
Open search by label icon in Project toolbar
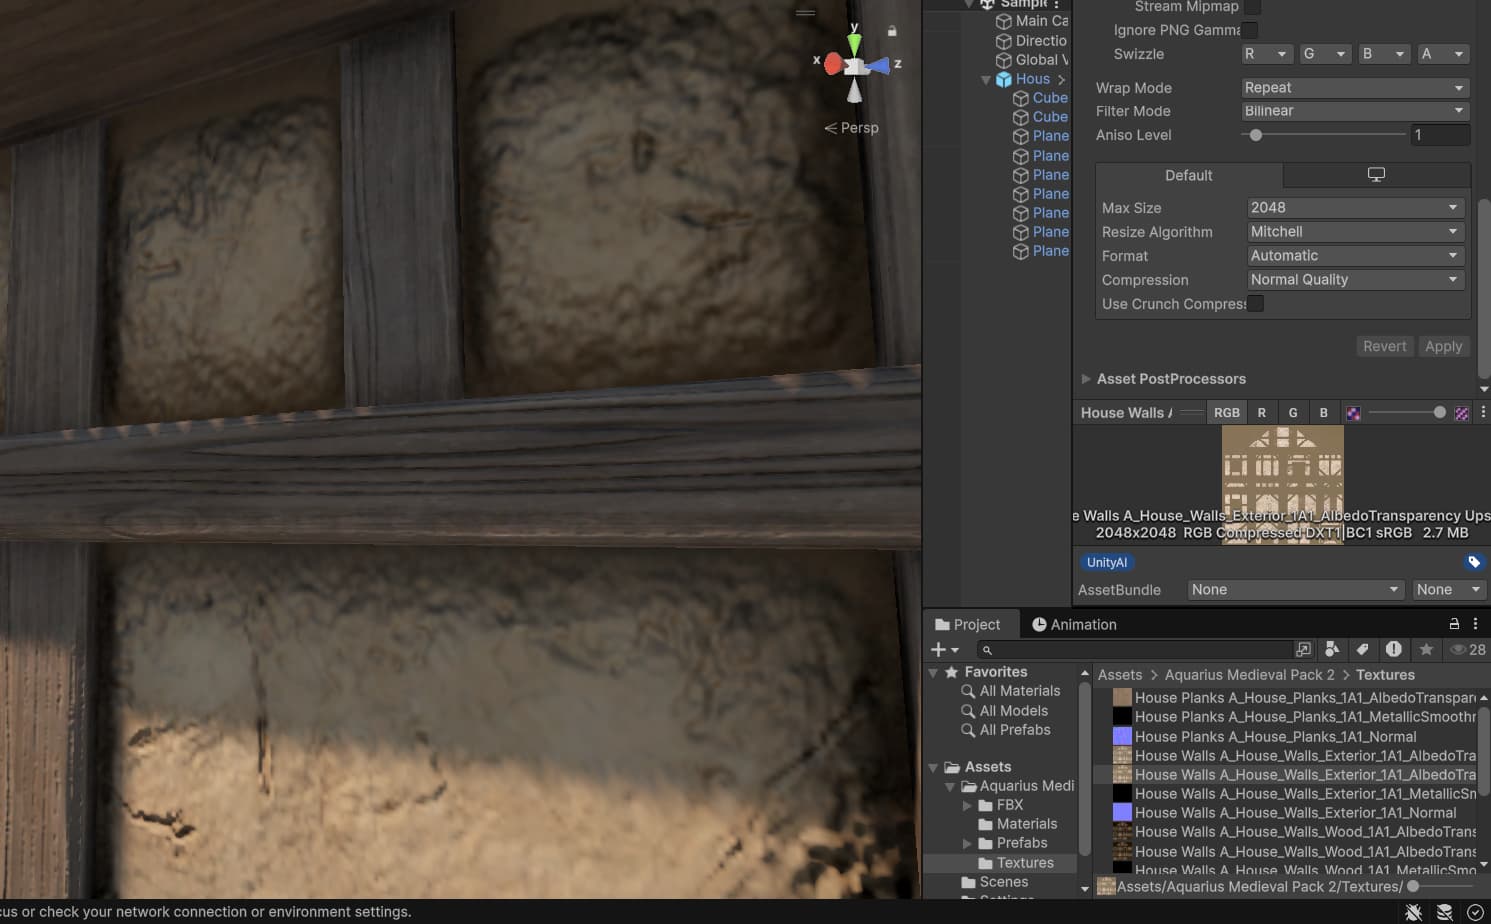pyautogui.click(x=1362, y=649)
